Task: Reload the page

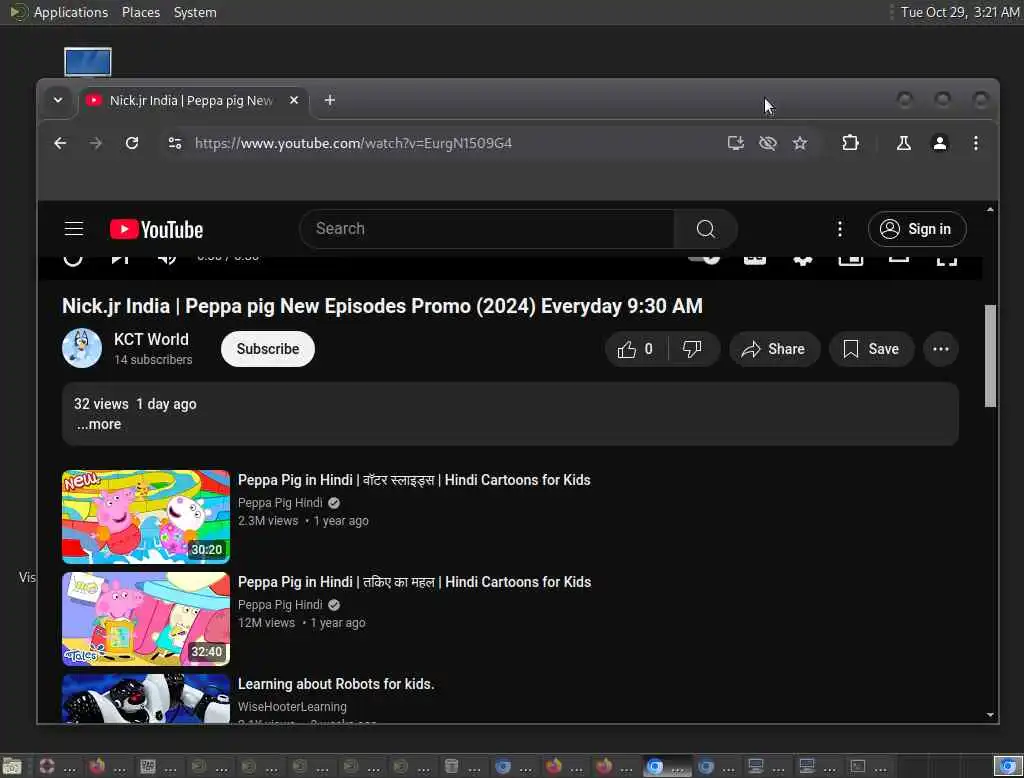Action: tap(132, 143)
